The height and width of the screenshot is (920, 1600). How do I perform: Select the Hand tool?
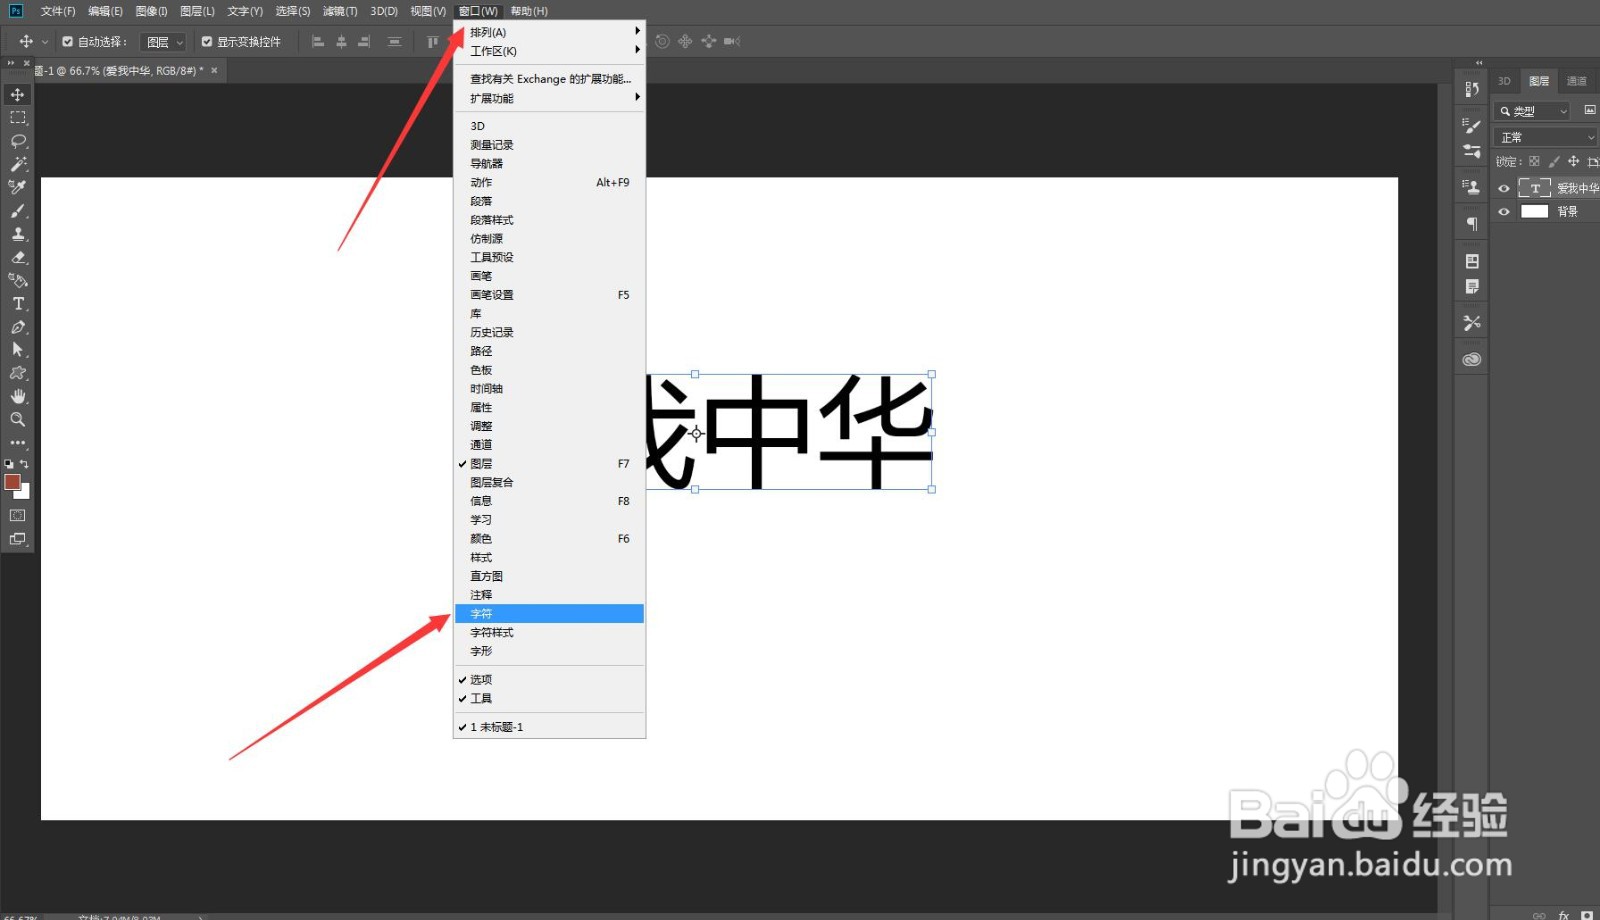[x=17, y=396]
